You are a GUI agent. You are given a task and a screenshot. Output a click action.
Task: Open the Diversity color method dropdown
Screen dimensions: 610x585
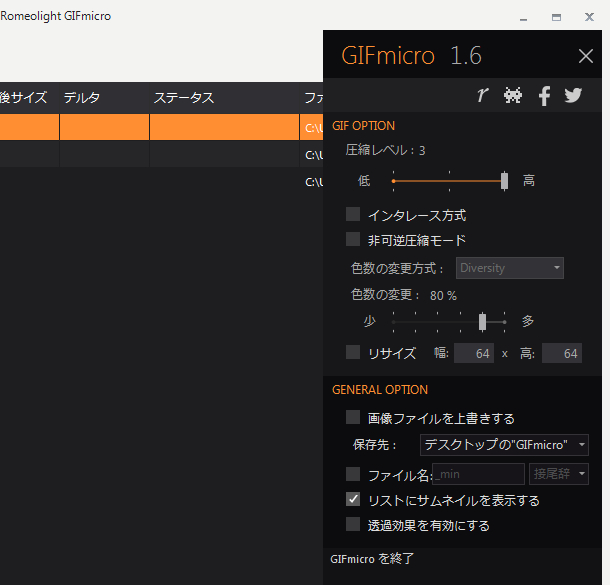click(x=510, y=268)
